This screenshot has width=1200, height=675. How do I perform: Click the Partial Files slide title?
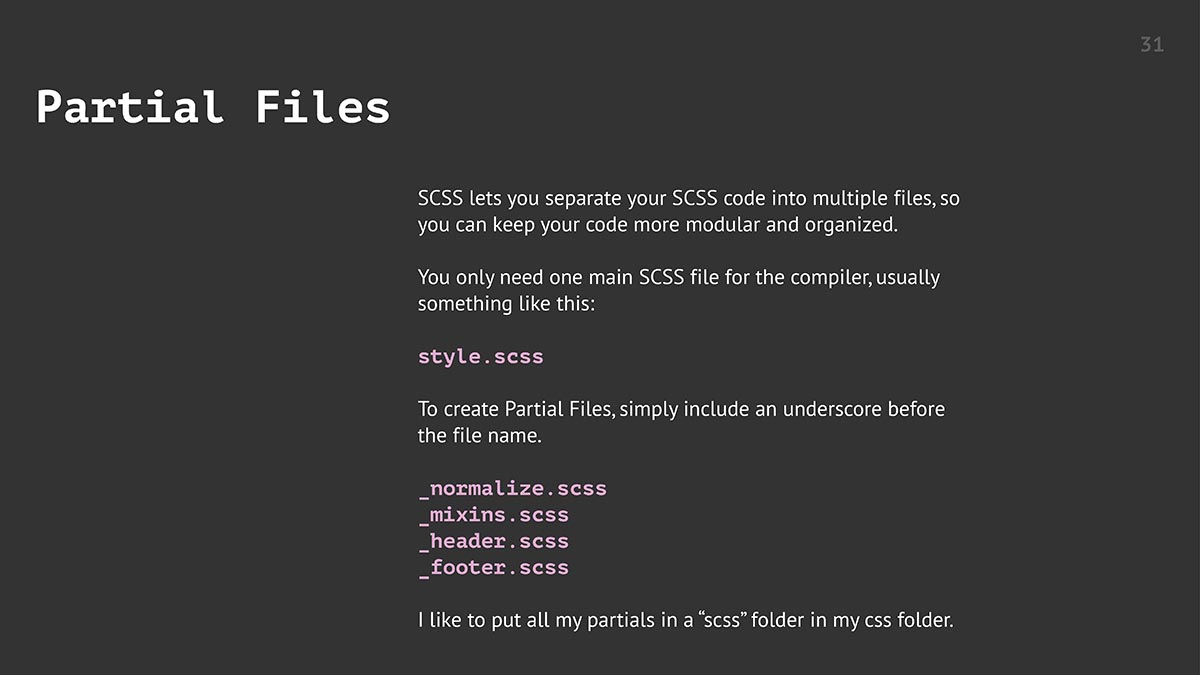coord(213,107)
